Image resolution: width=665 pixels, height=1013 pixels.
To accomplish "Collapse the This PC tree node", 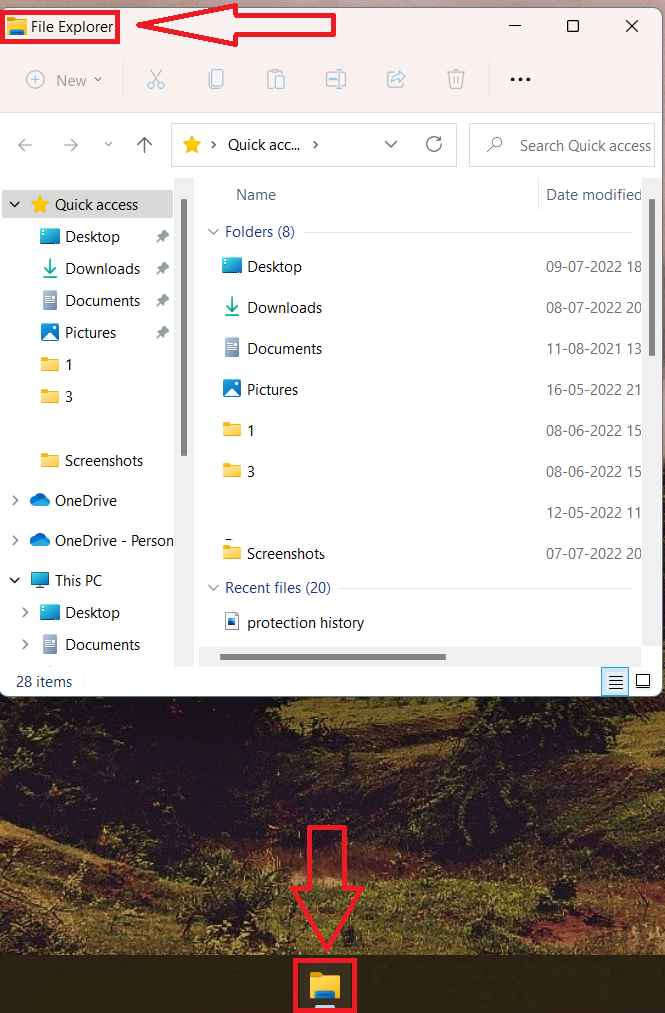I will pos(15,580).
